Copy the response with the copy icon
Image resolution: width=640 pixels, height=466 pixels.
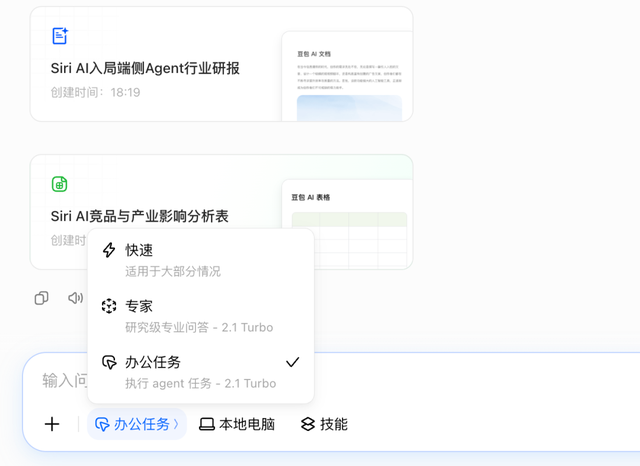pyautogui.click(x=42, y=298)
